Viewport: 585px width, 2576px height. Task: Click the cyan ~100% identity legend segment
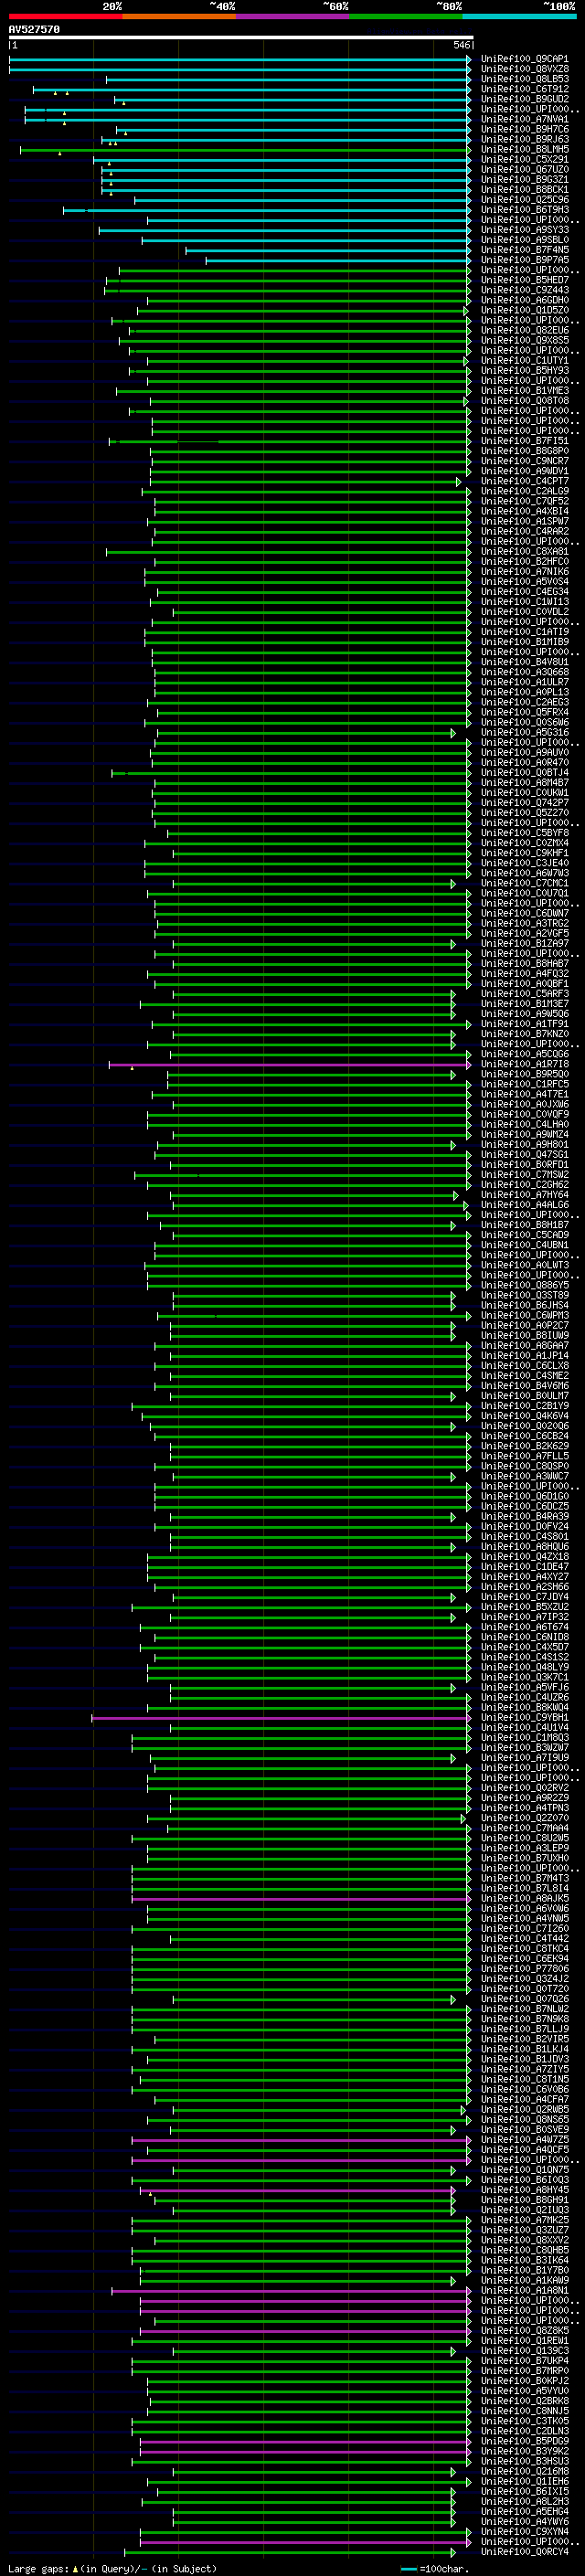click(x=520, y=17)
